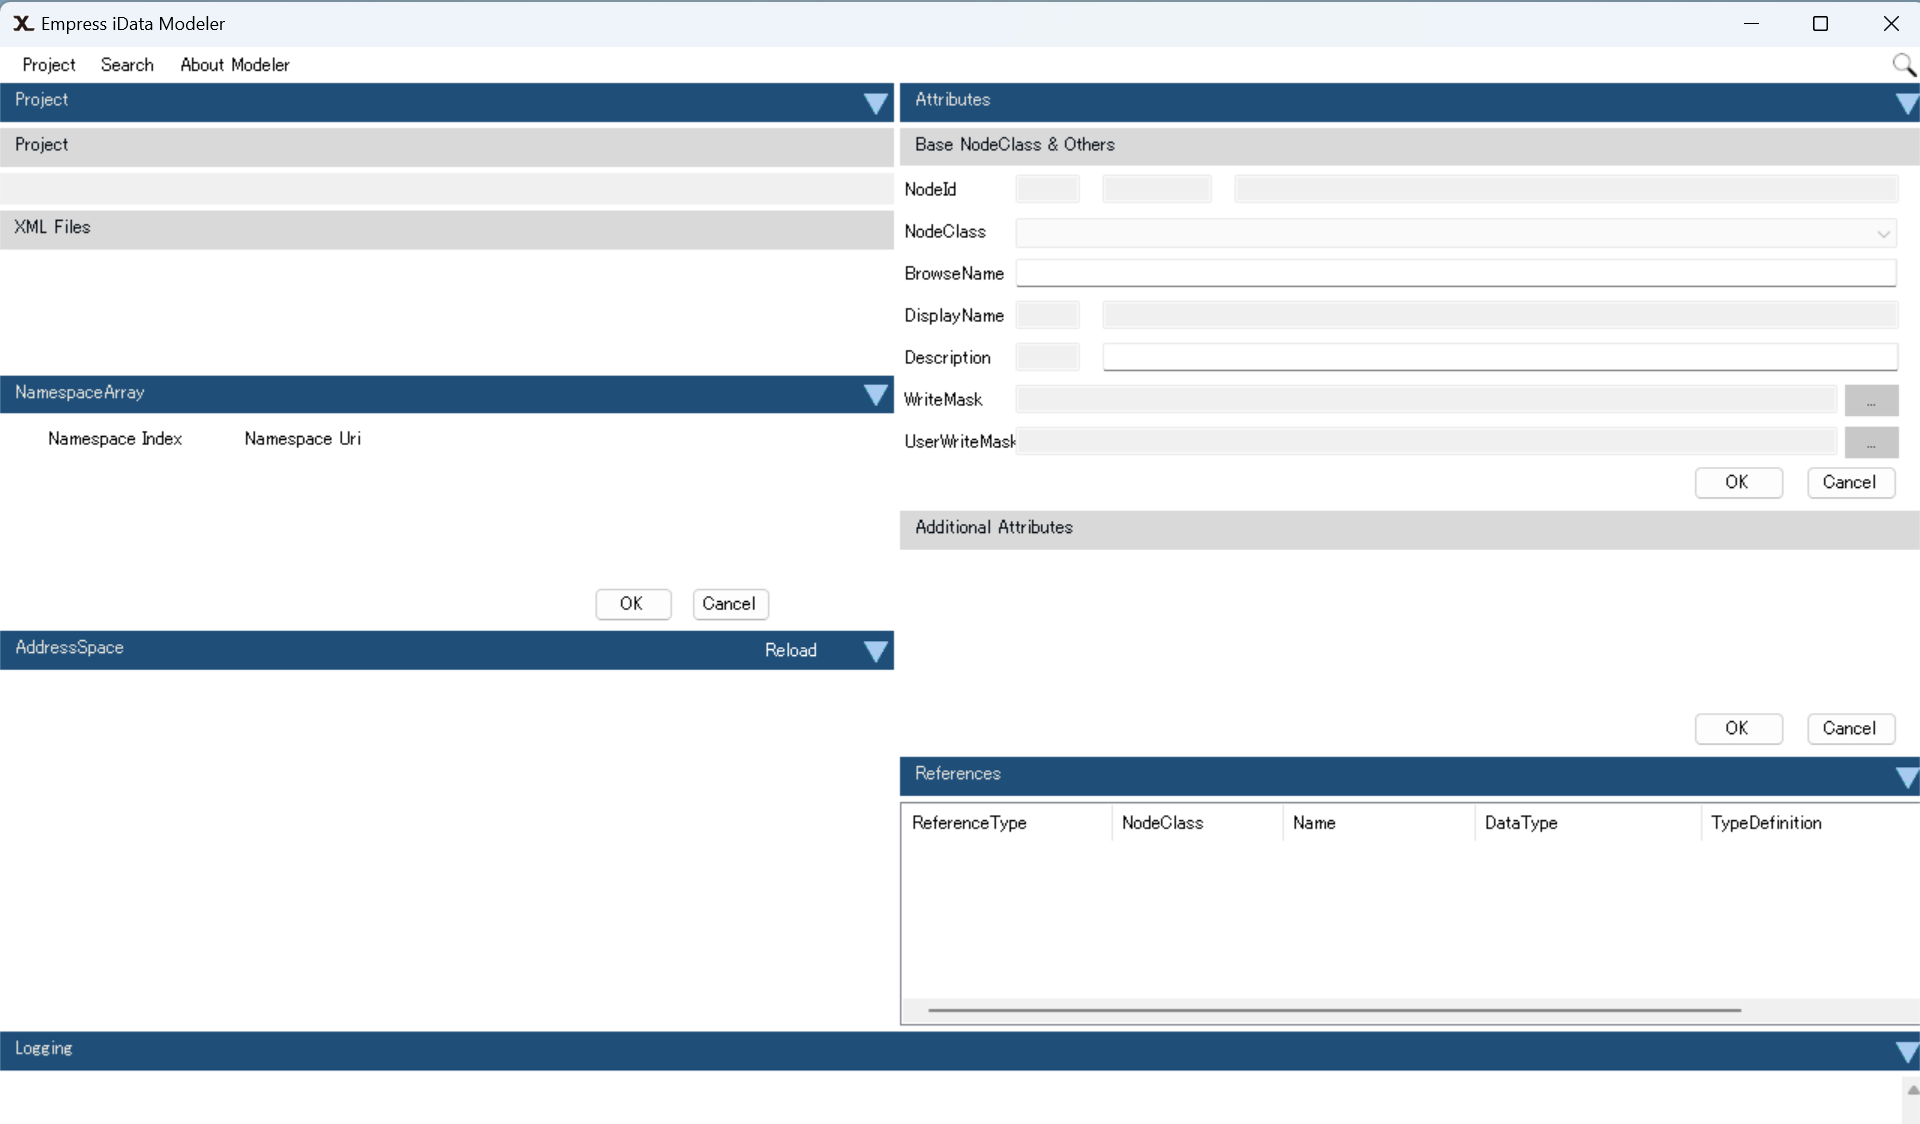Click the Logging scroll up arrow

(1911, 1089)
